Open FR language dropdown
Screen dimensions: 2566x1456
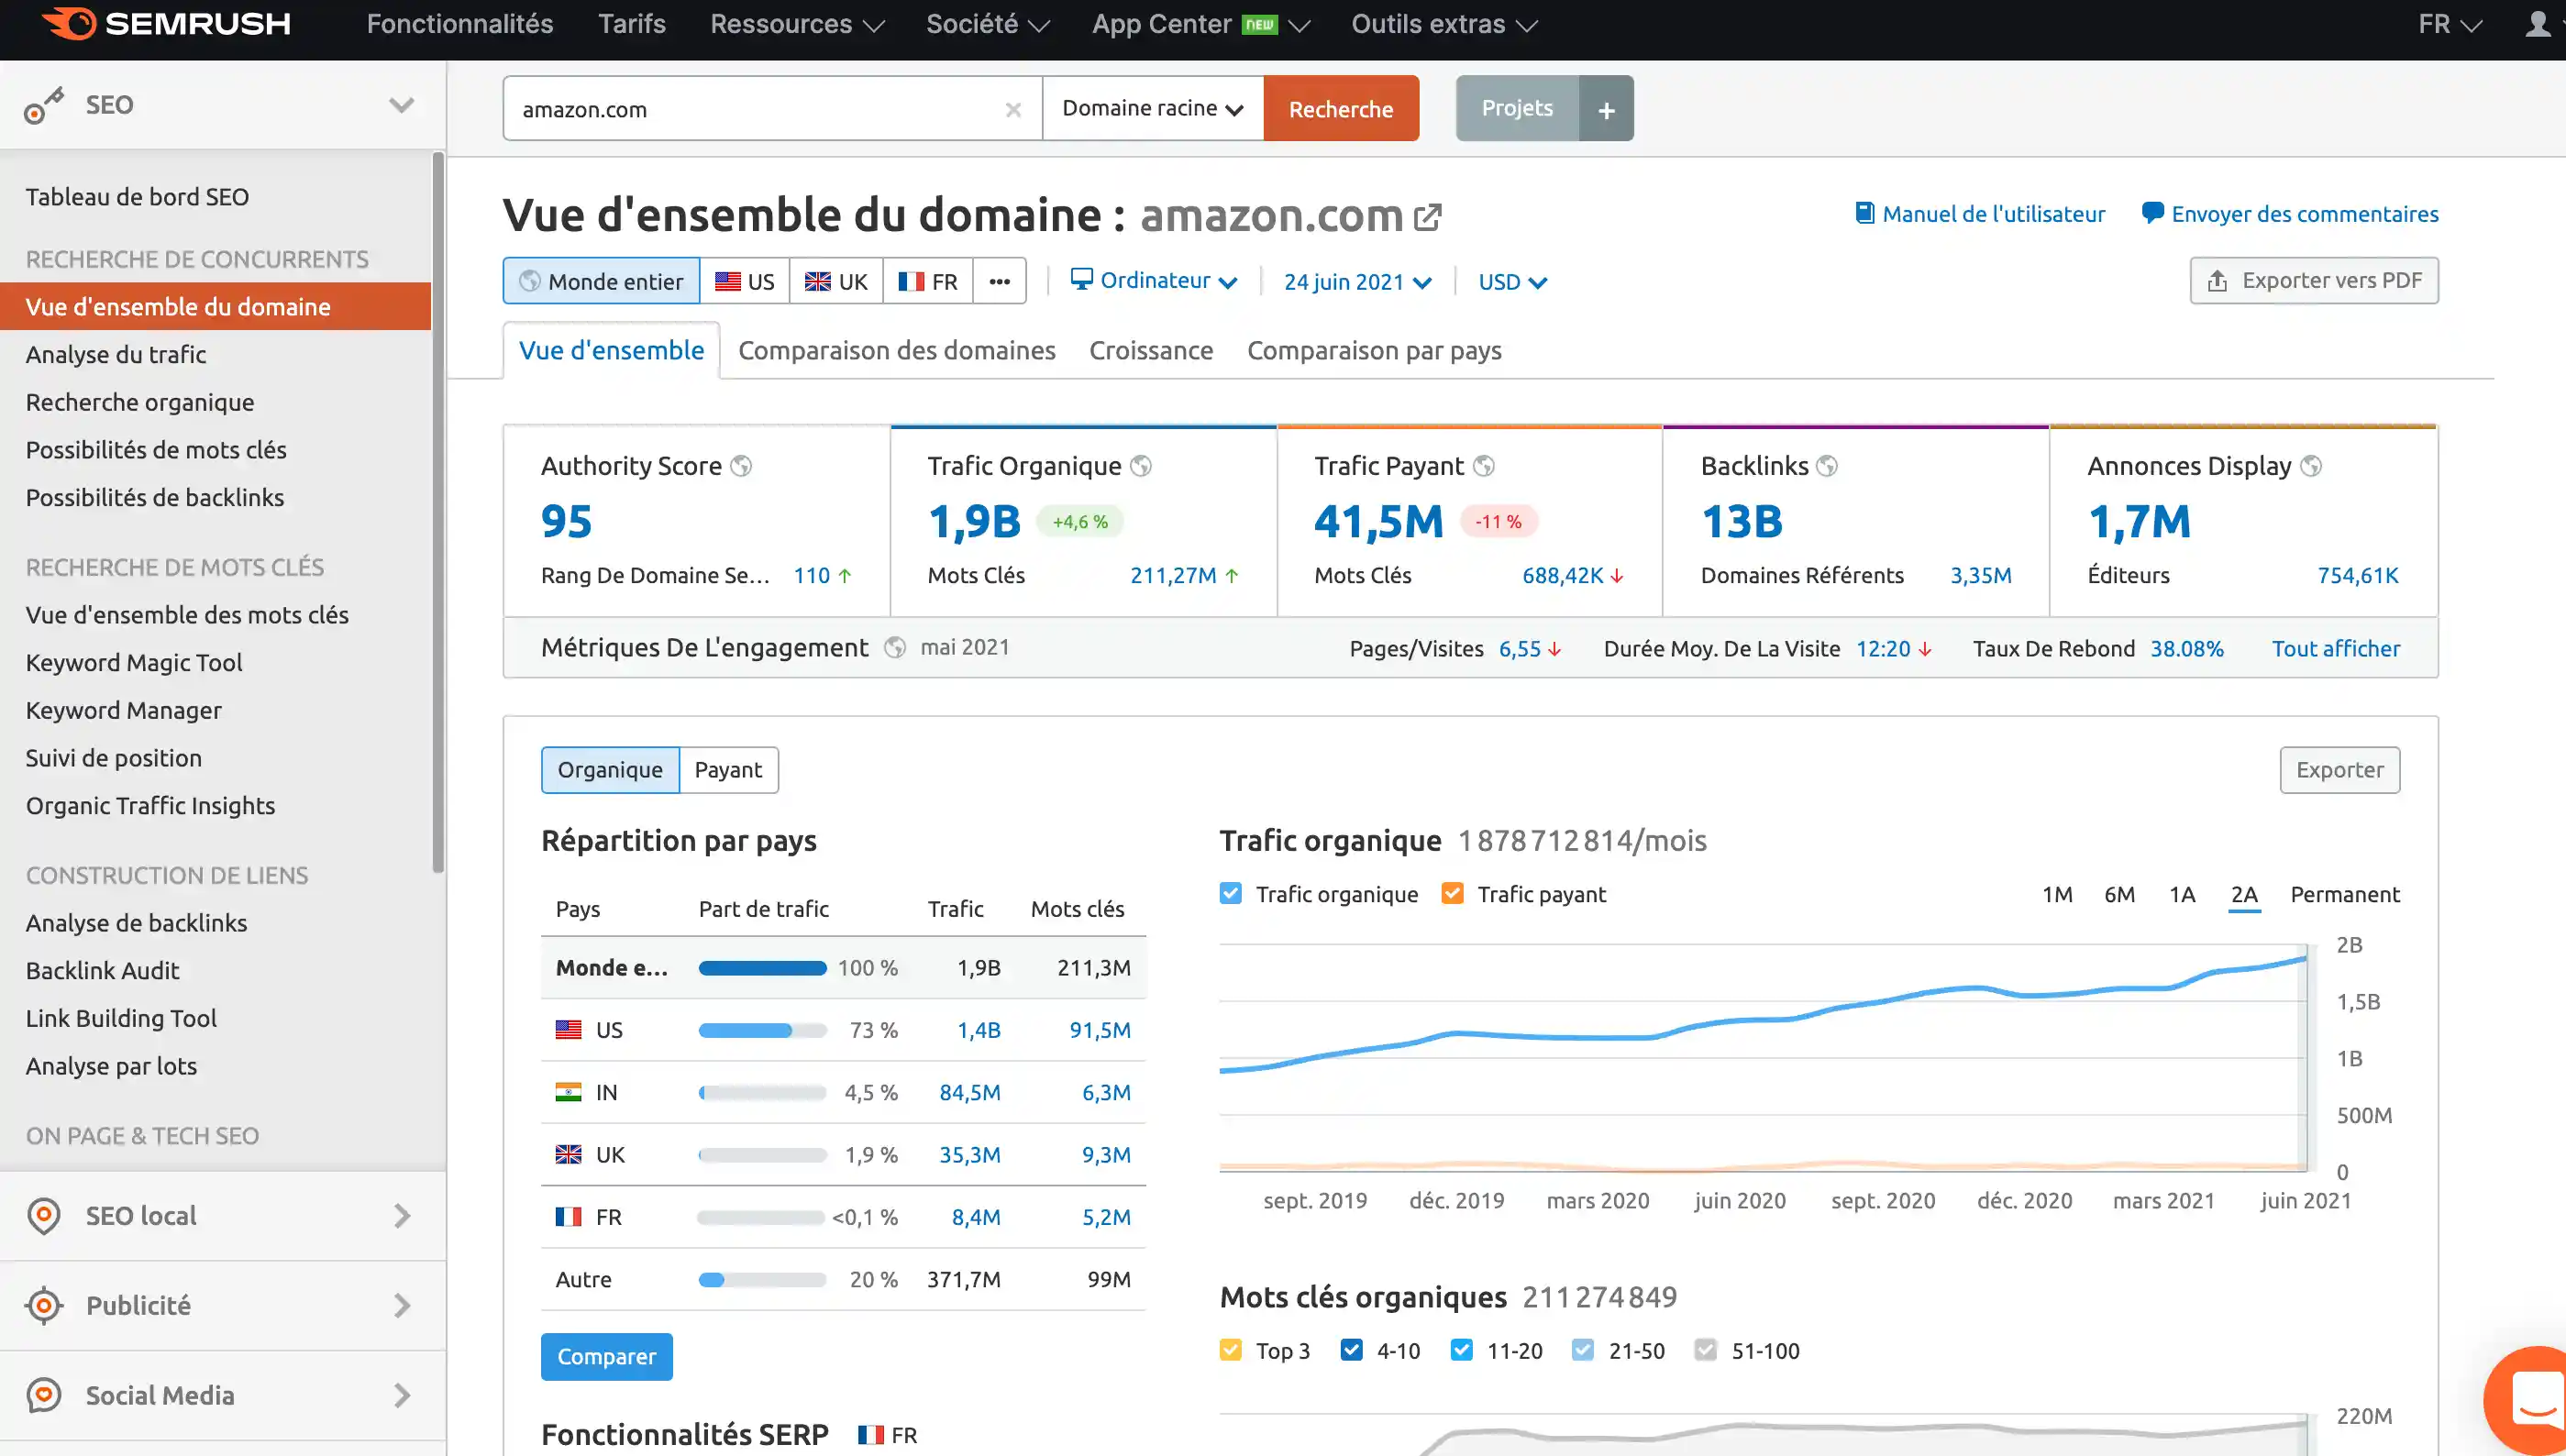(2450, 24)
